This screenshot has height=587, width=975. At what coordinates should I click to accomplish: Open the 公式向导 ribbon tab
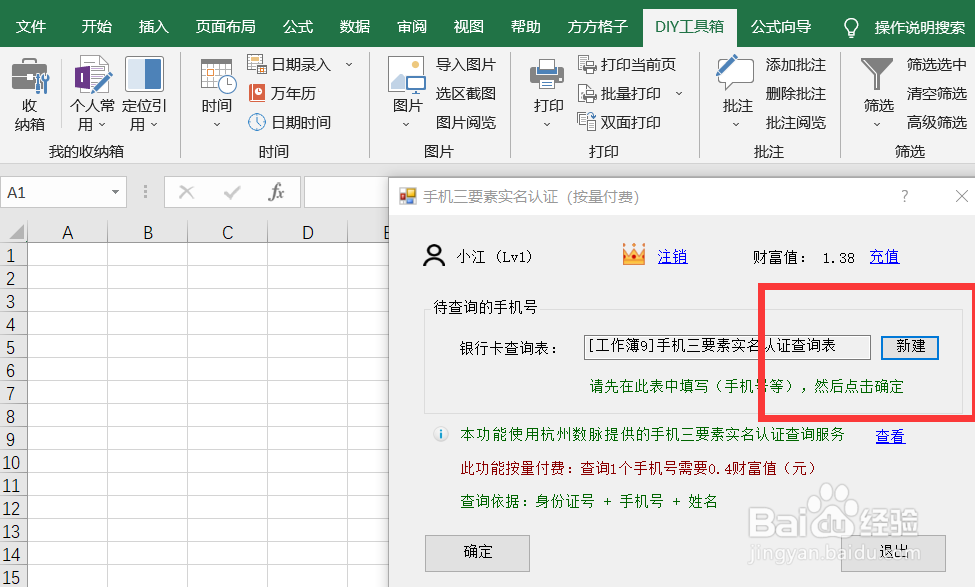click(x=783, y=27)
